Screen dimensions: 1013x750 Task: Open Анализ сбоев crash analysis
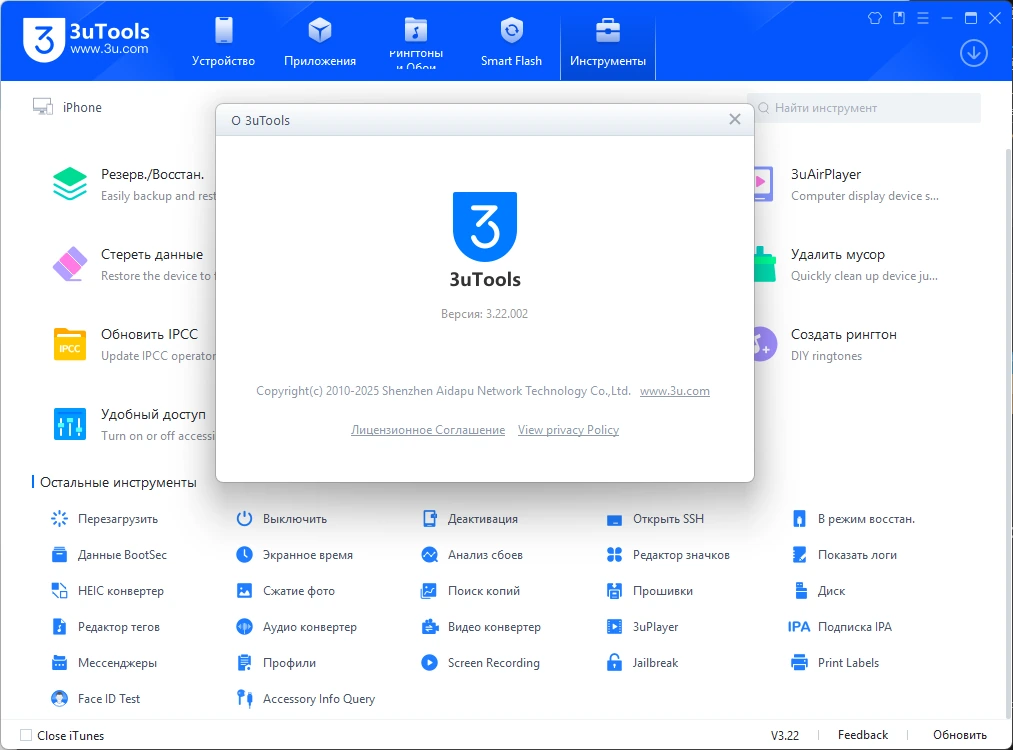click(x=472, y=555)
